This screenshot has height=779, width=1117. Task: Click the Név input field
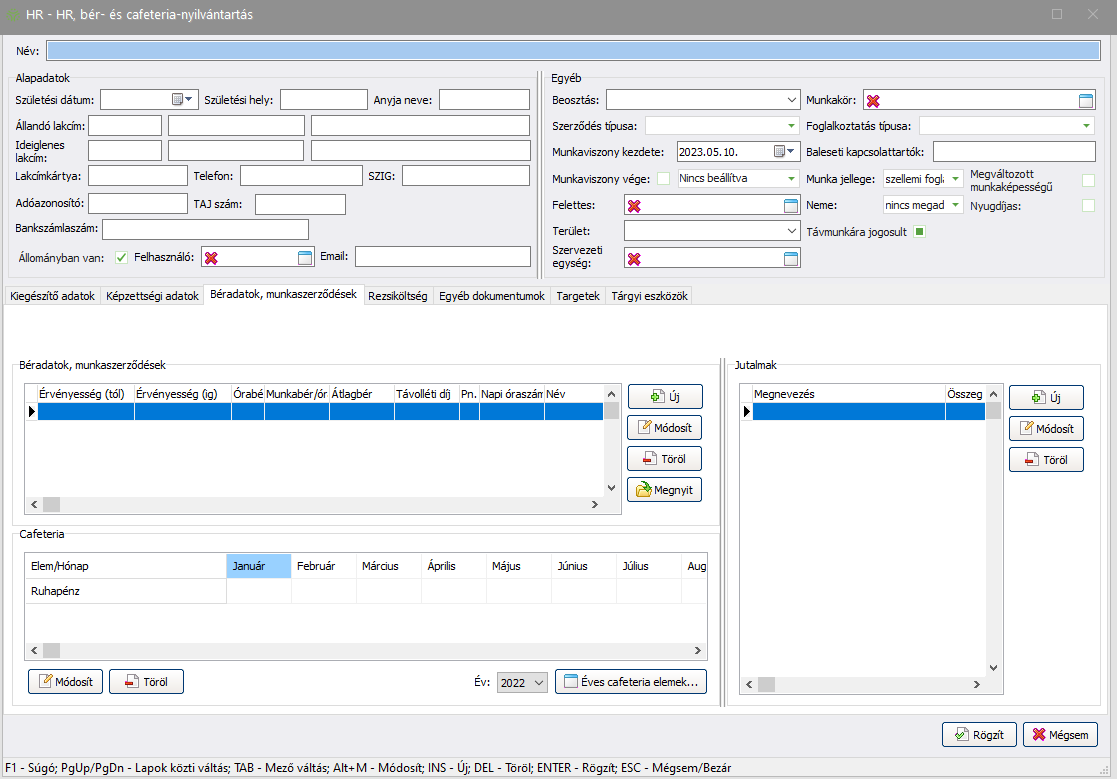coord(573,51)
